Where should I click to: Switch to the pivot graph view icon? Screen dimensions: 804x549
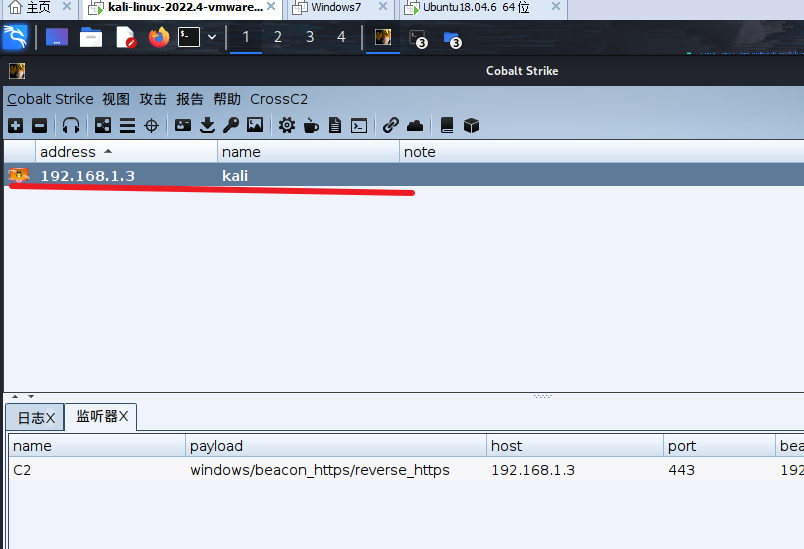click(x=103, y=126)
